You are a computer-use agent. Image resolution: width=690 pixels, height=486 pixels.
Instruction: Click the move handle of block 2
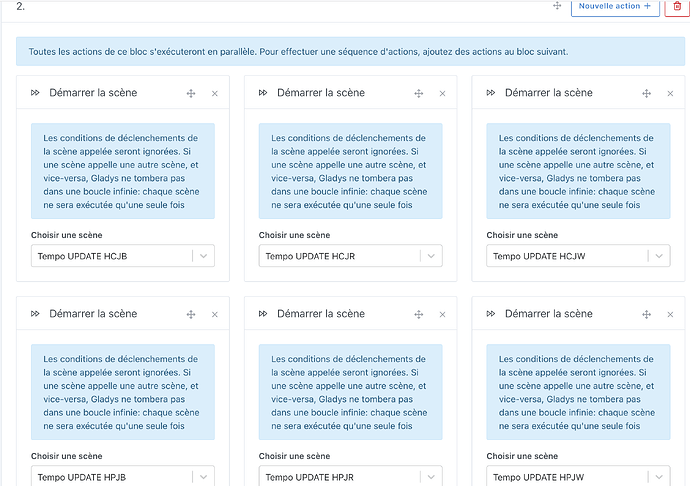(557, 6)
